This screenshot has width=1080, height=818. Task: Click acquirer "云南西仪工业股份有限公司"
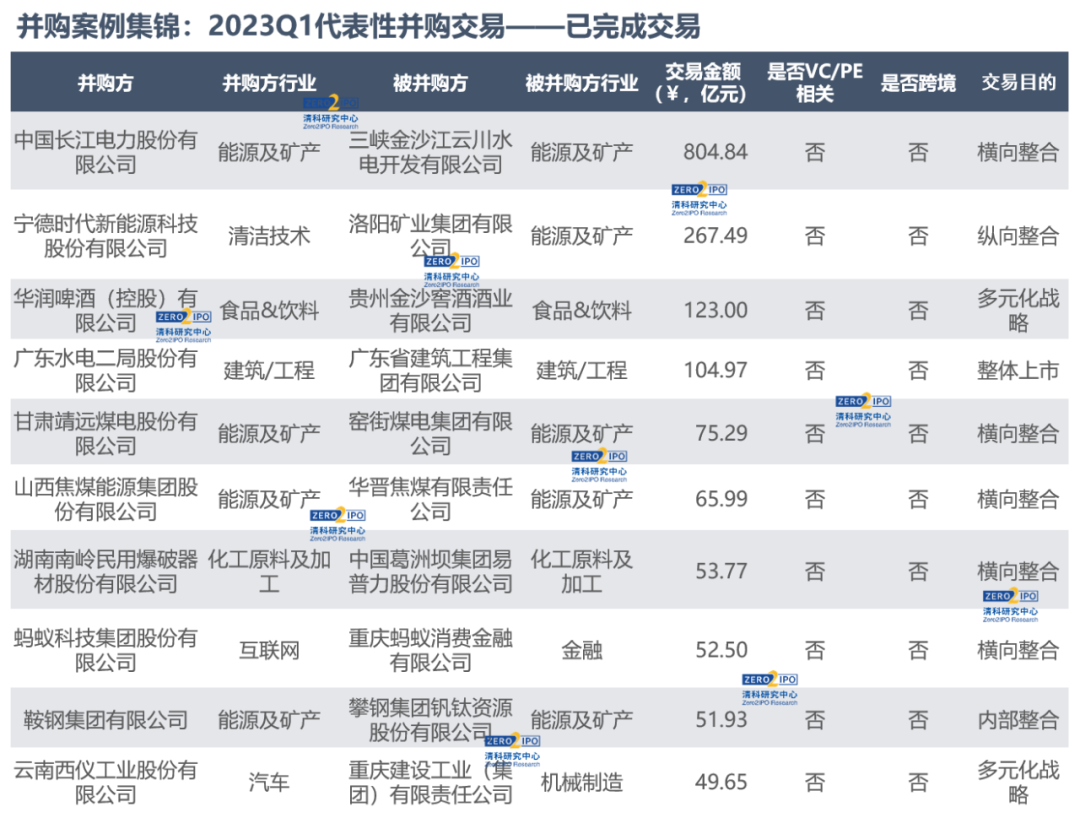click(x=105, y=782)
